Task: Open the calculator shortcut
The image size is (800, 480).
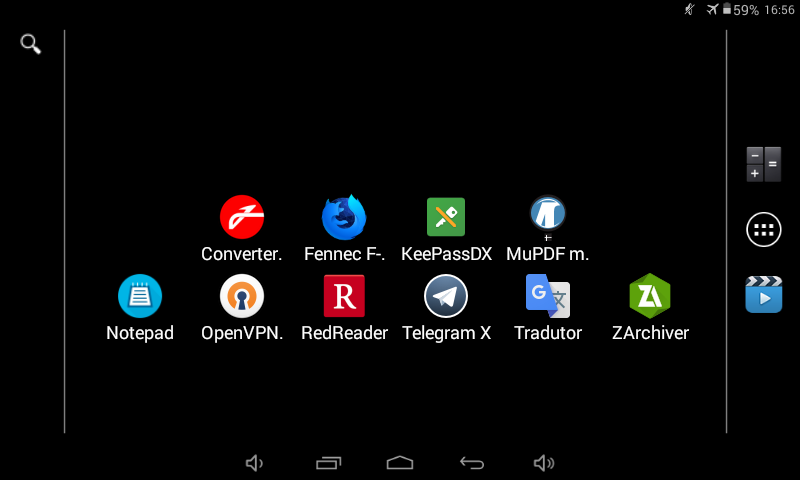Action: click(764, 164)
